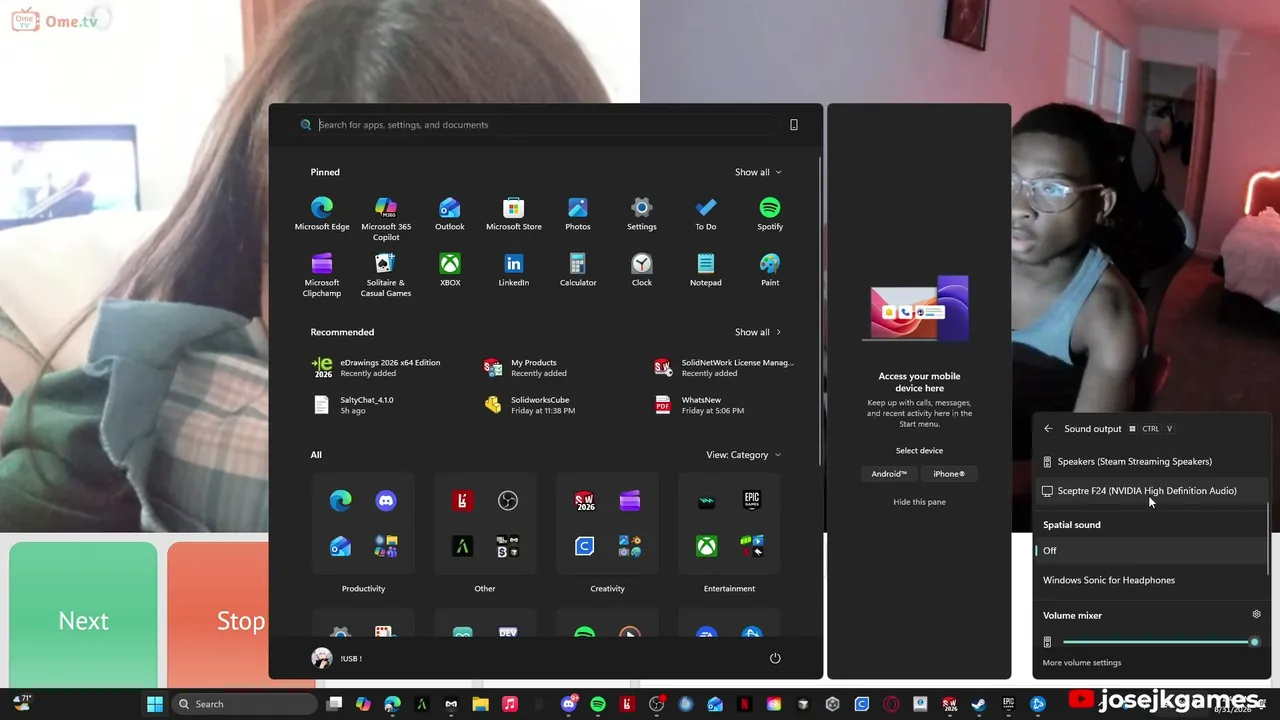Switch output to Speakers (Steam Streaming Speakers)

(x=1150, y=462)
